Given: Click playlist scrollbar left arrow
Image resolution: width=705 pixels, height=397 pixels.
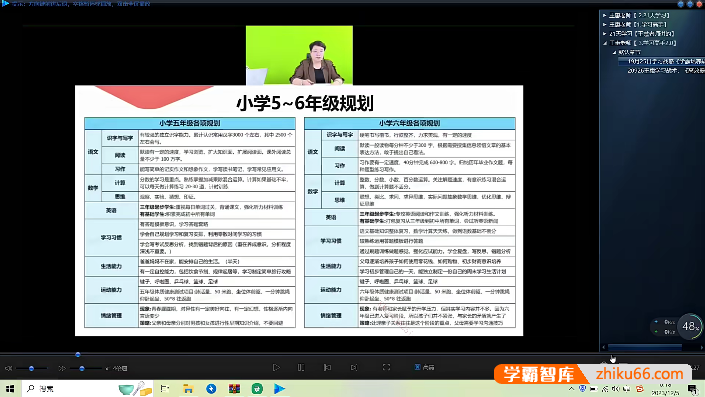Looking at the screenshot, I should (x=603, y=347).
